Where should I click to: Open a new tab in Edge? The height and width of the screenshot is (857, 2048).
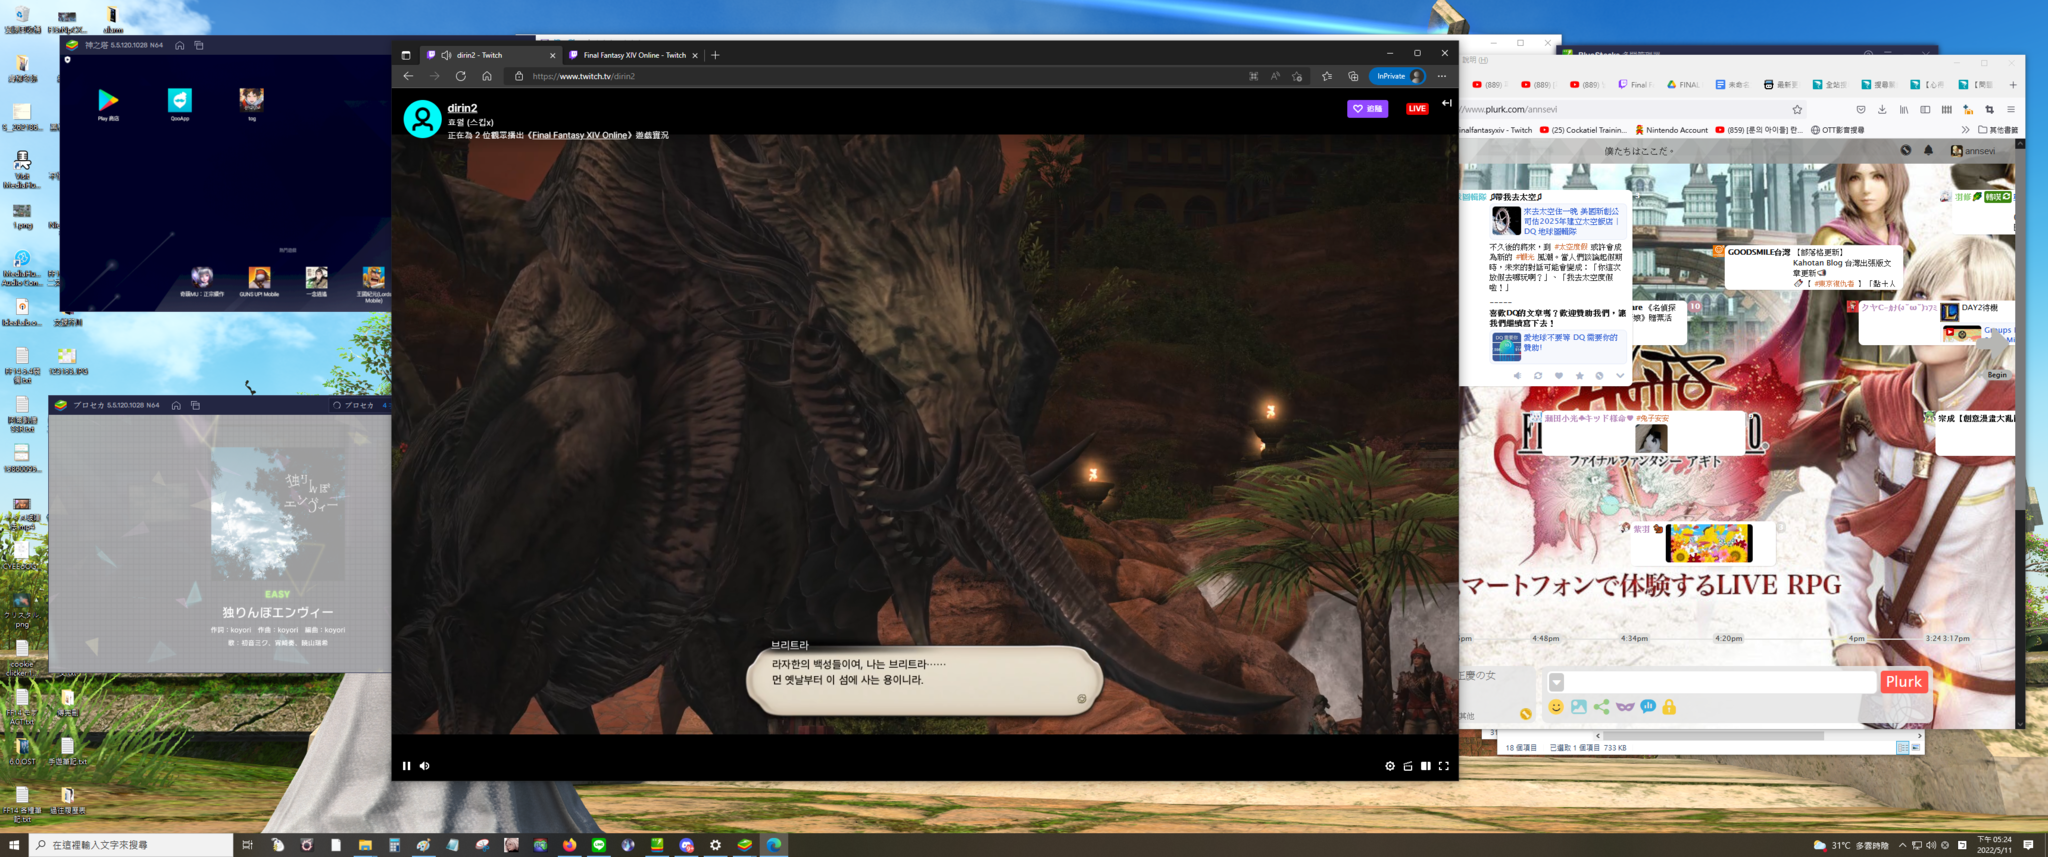point(715,55)
